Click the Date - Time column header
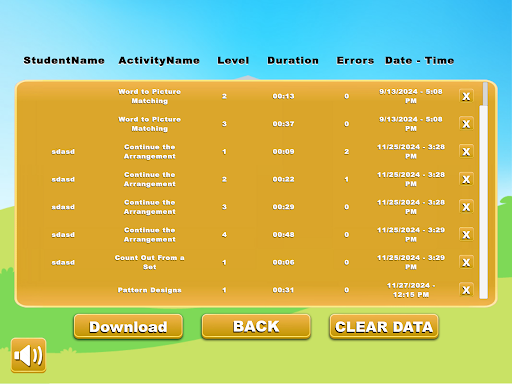The image size is (512, 384). pos(420,61)
